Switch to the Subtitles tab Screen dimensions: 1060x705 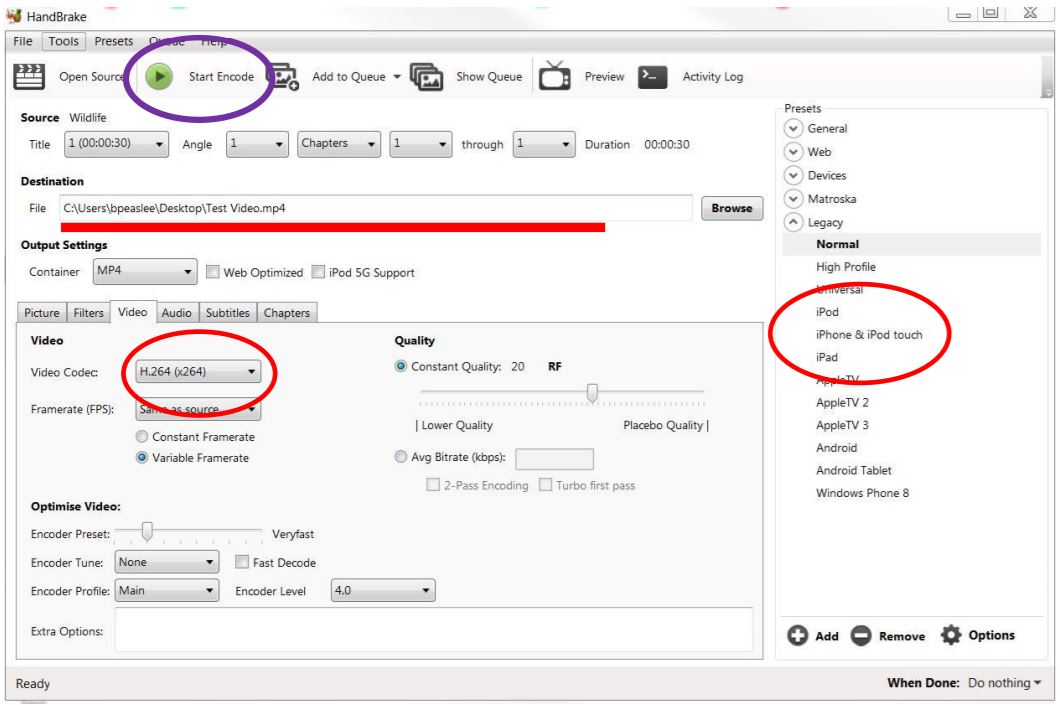pos(228,312)
